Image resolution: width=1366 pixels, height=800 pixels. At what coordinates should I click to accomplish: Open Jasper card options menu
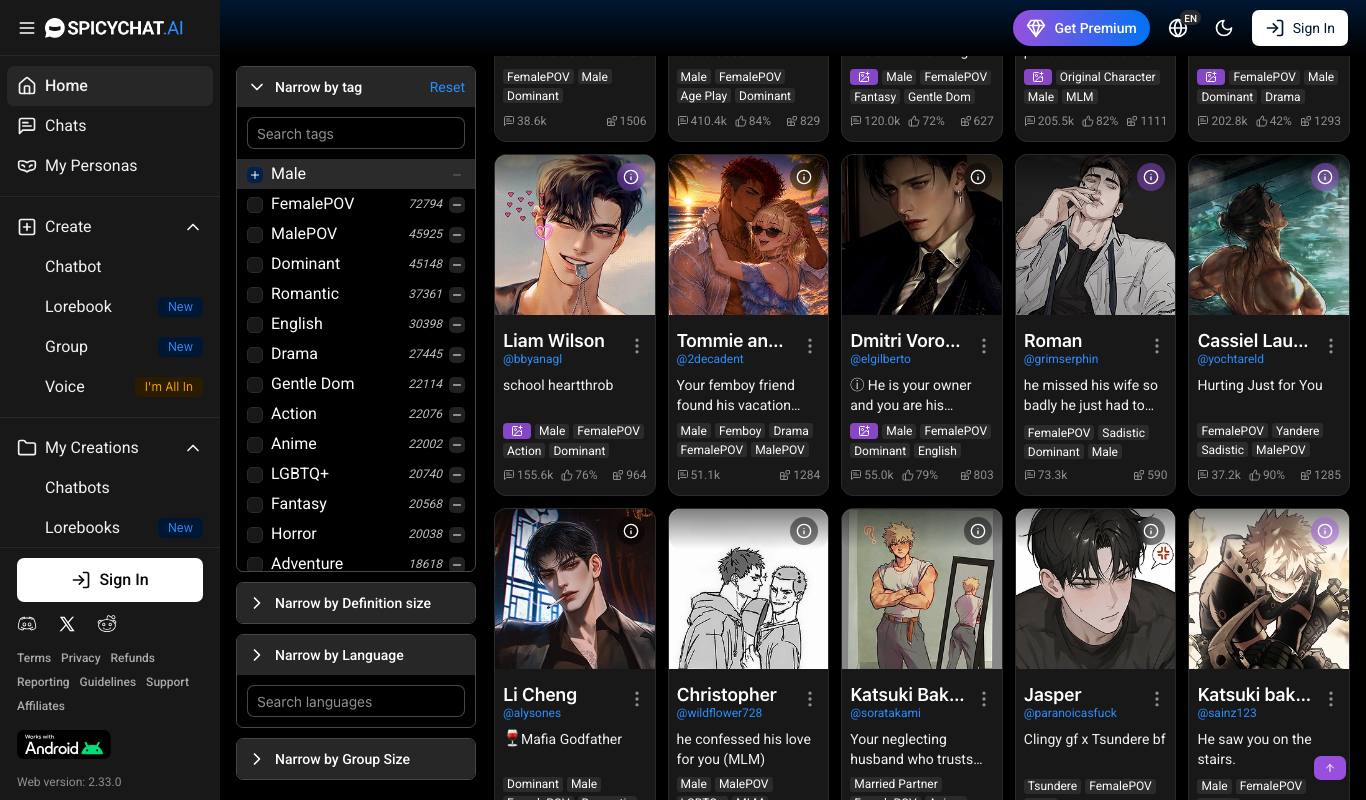pos(1157,699)
